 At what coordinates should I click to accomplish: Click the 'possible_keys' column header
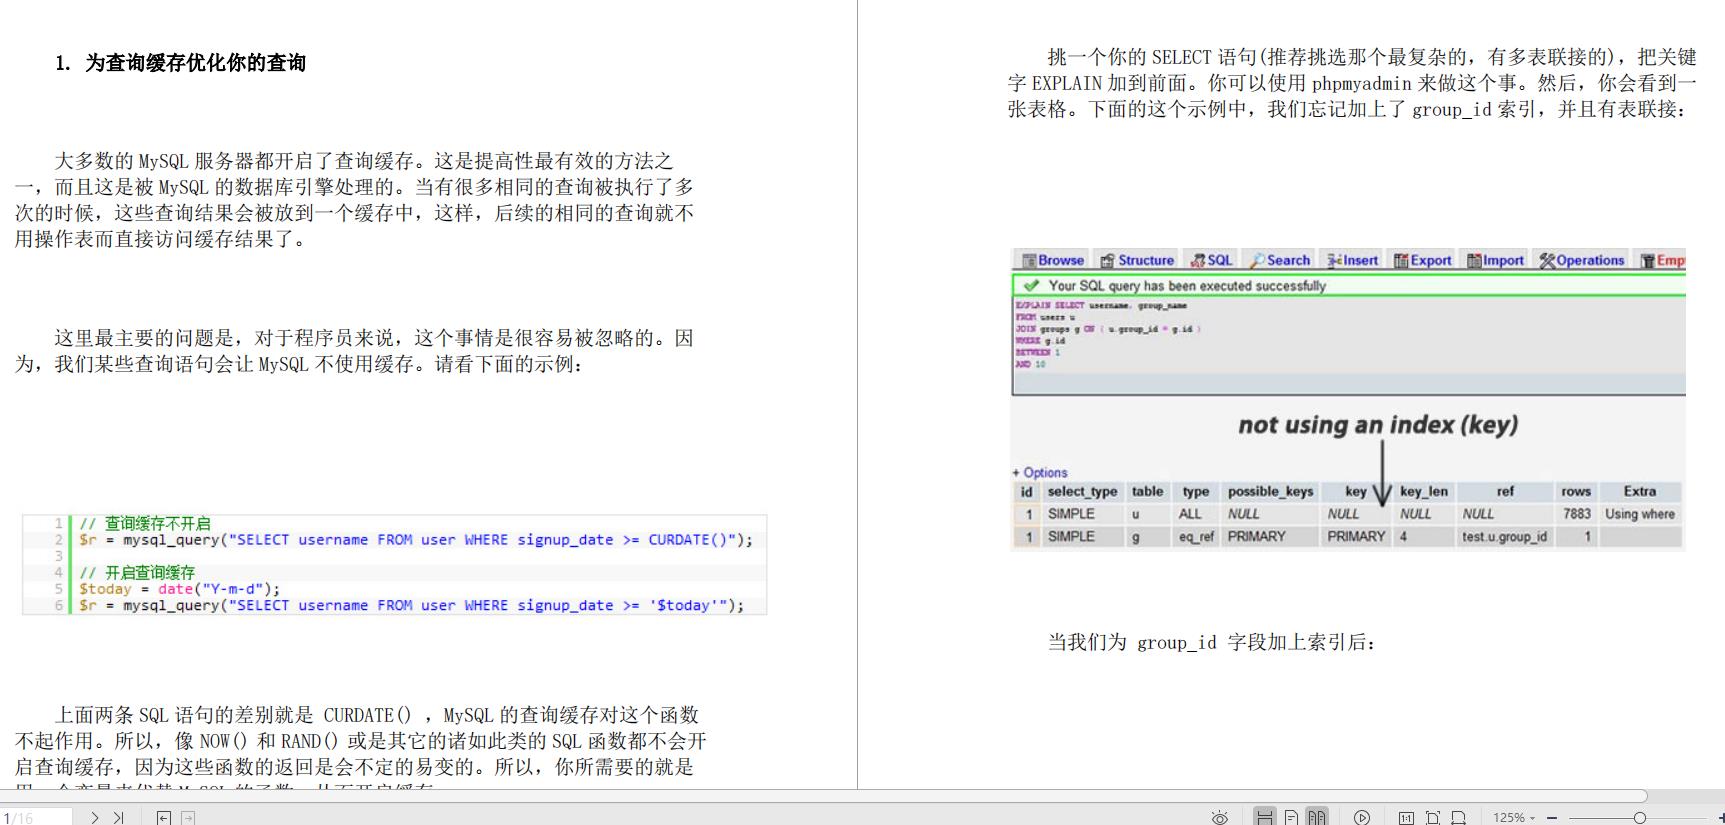point(1270,491)
